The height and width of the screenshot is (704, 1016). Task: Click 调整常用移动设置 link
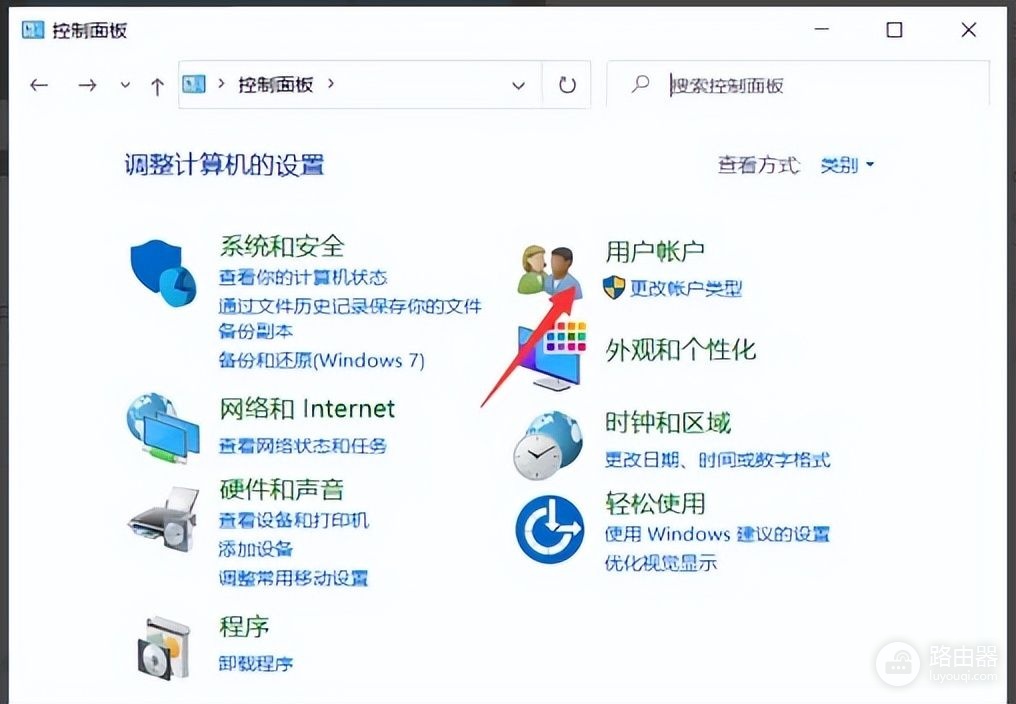coord(294,578)
